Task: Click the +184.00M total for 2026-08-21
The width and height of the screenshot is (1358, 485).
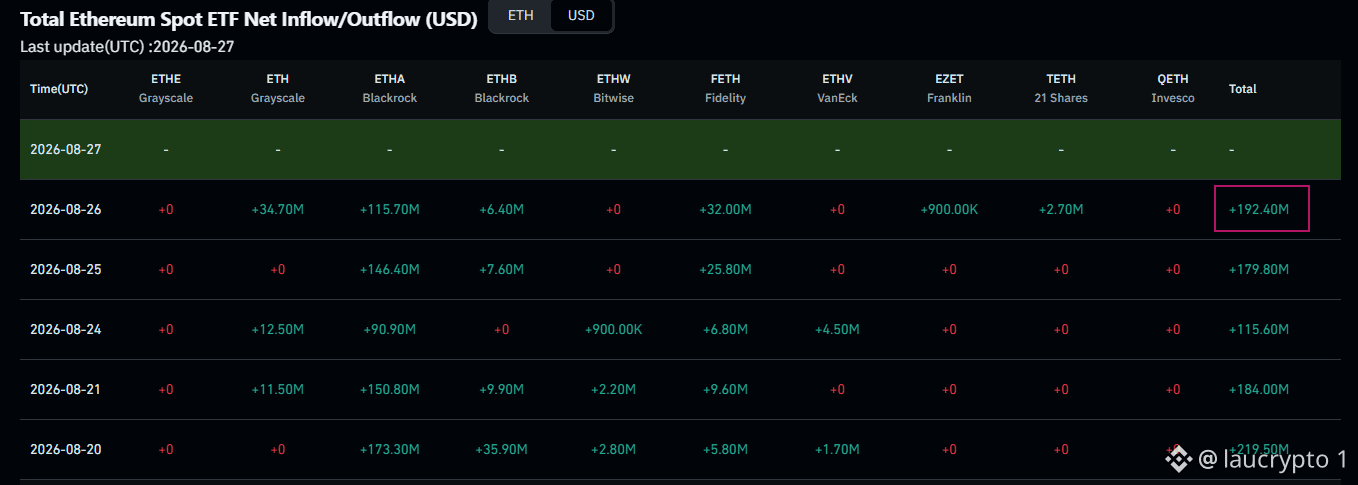Action: pyautogui.click(x=1258, y=390)
